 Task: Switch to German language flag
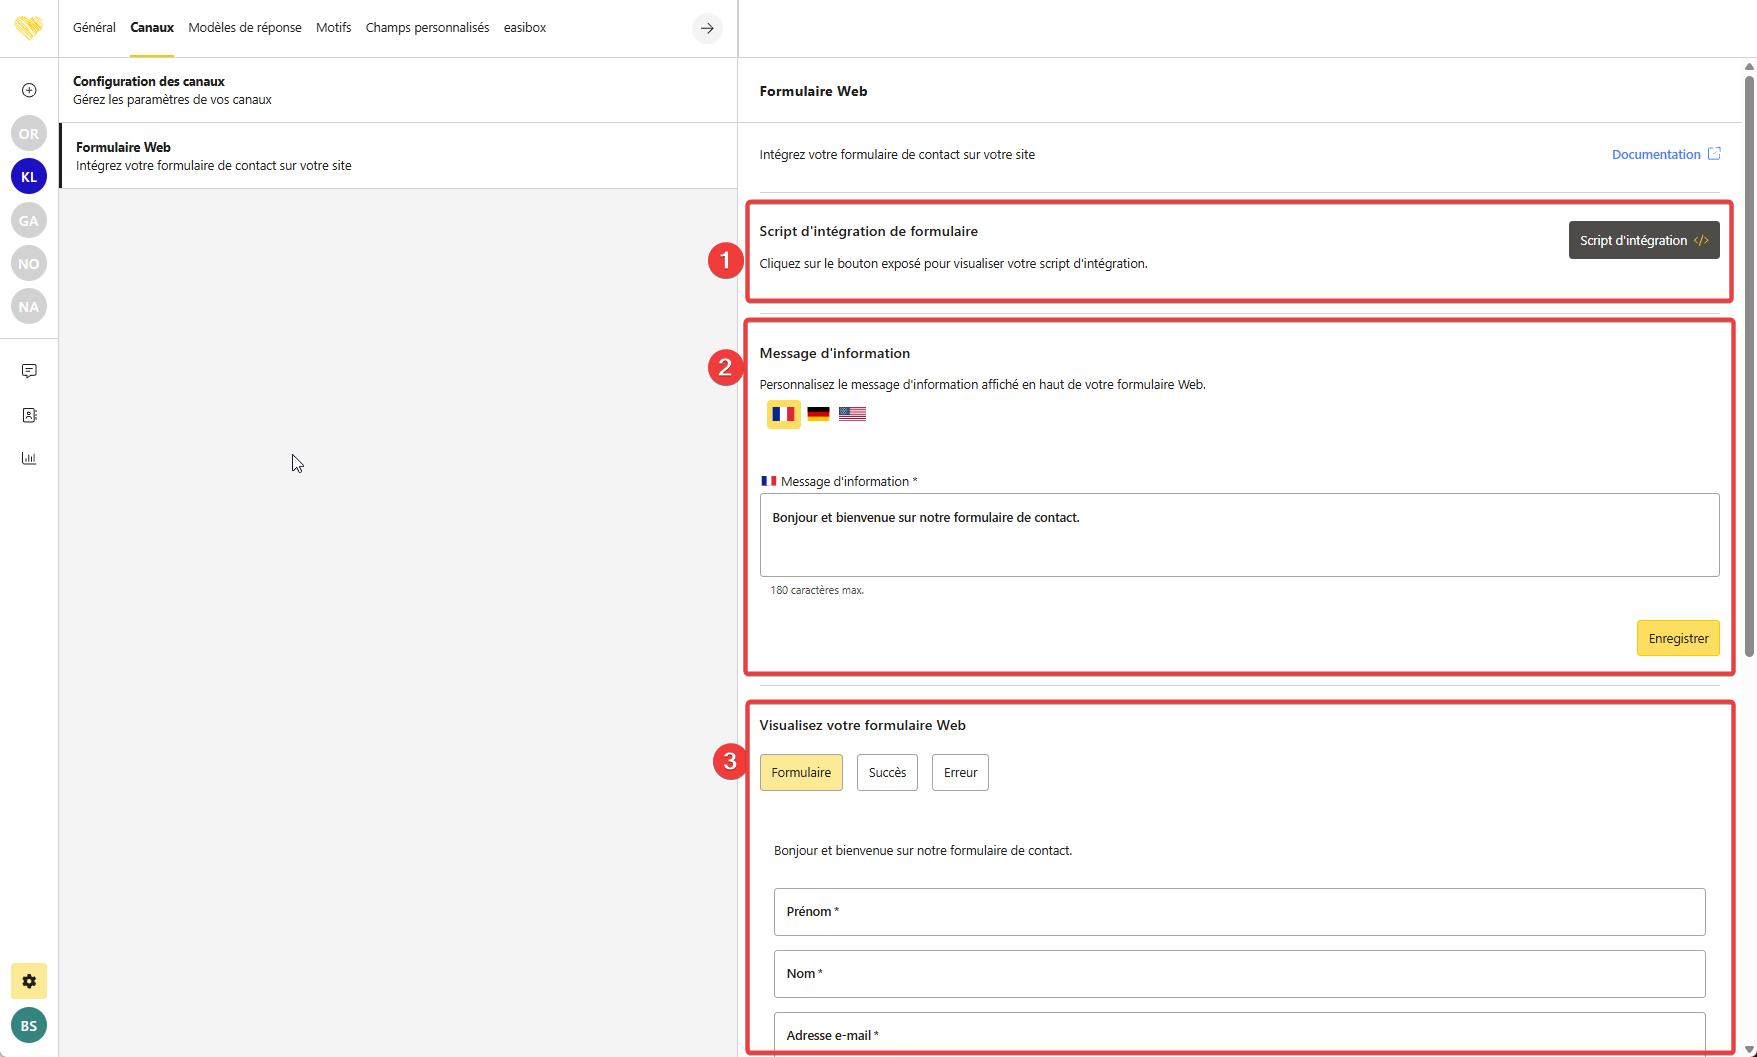click(x=818, y=414)
